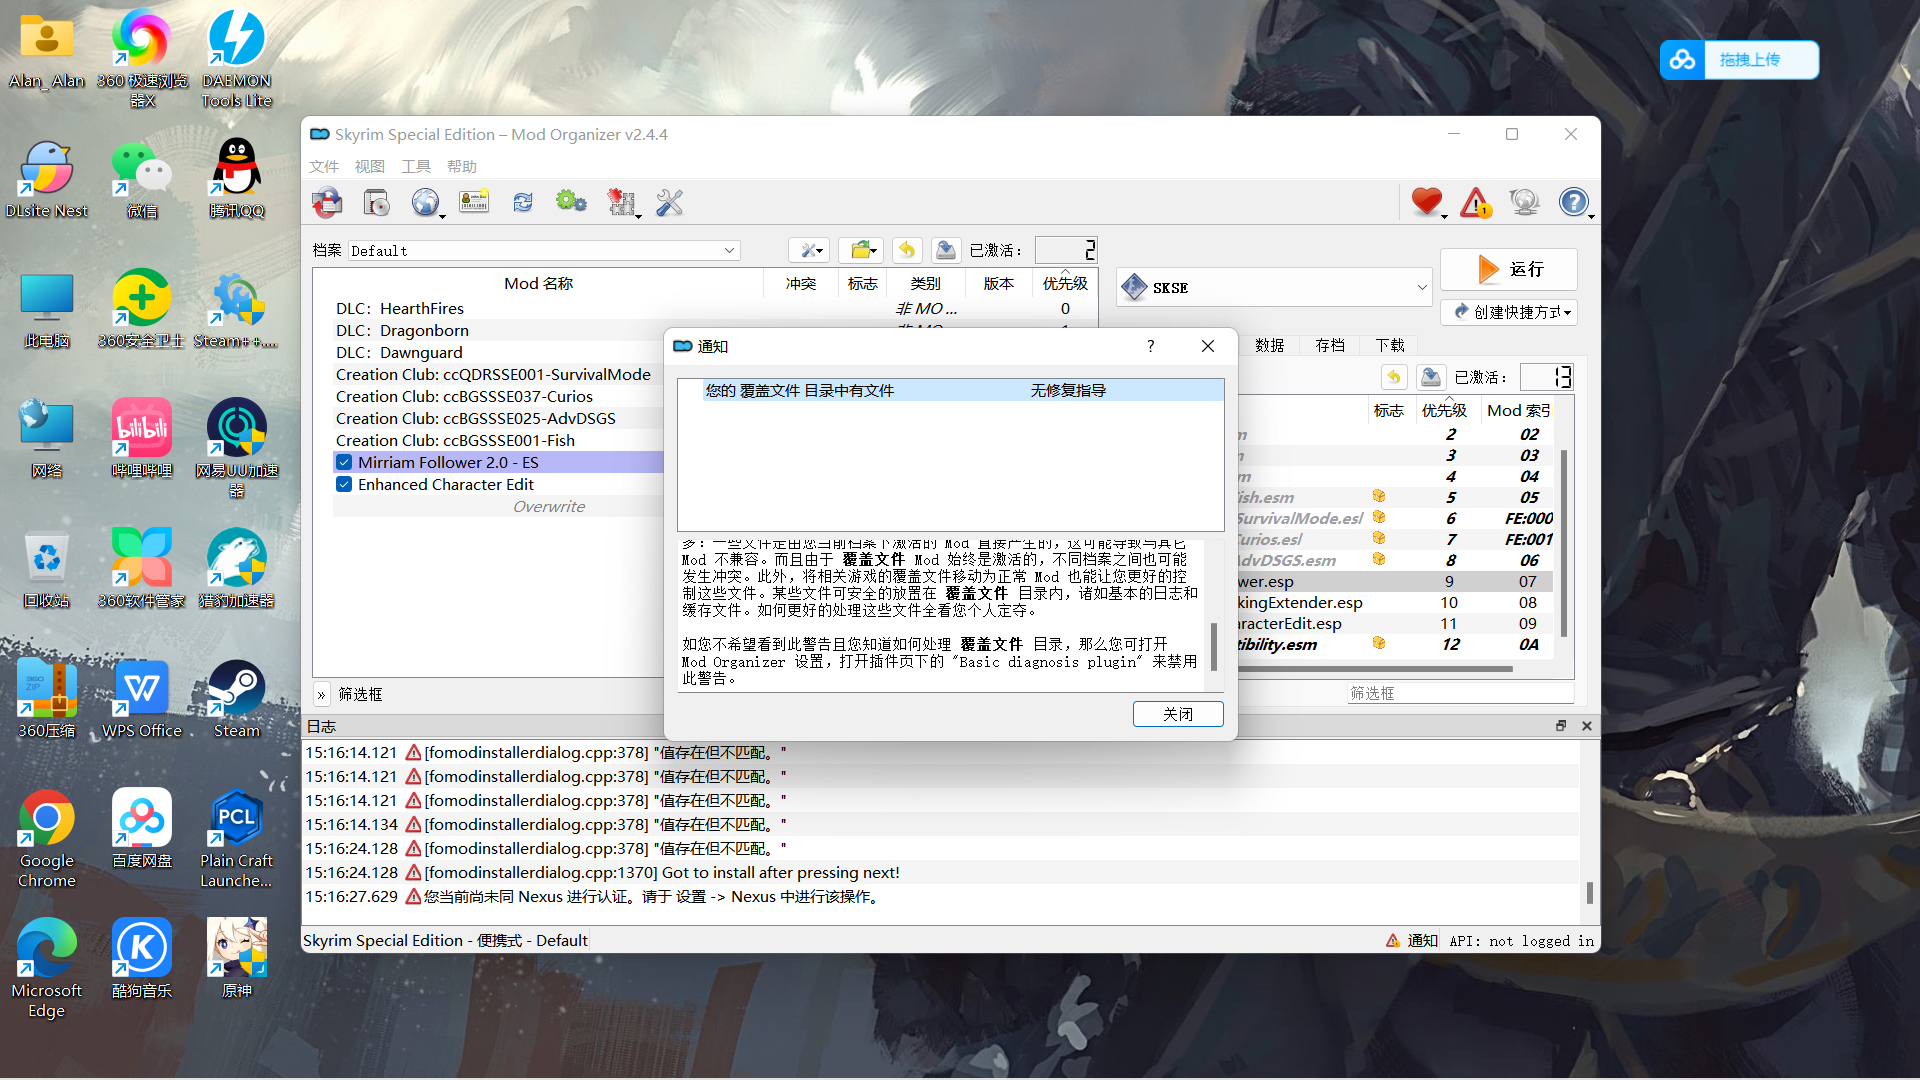Viewport: 1920px width, 1080px height.
Task: Click the plugin list create backup icon
Action: pos(1431,377)
